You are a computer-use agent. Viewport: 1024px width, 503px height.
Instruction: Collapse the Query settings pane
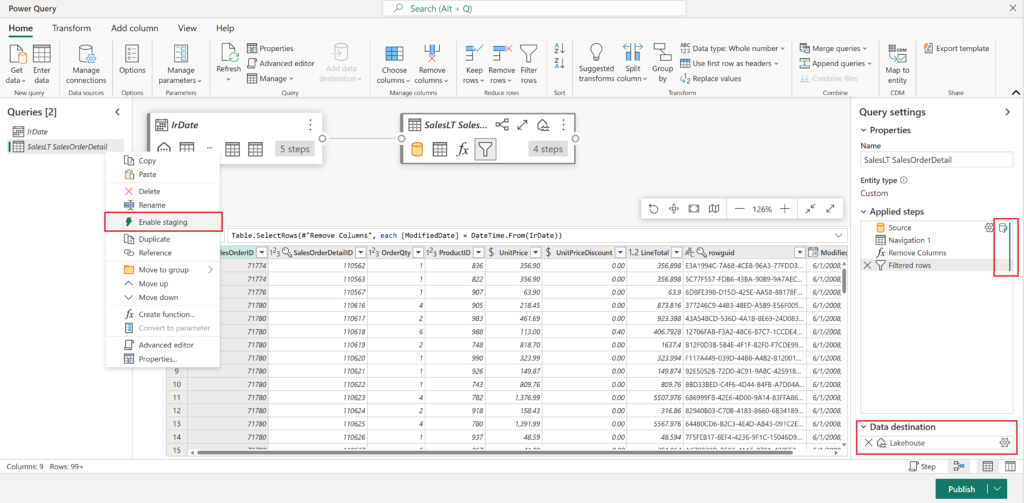[1007, 112]
